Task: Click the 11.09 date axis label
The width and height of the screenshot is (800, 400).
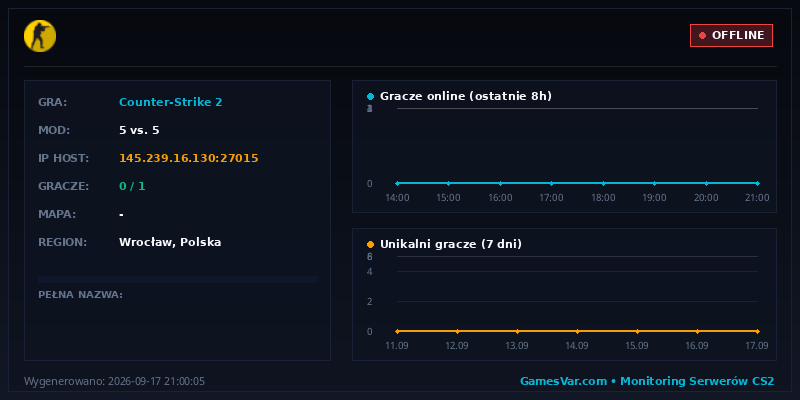Action: pyautogui.click(x=396, y=345)
